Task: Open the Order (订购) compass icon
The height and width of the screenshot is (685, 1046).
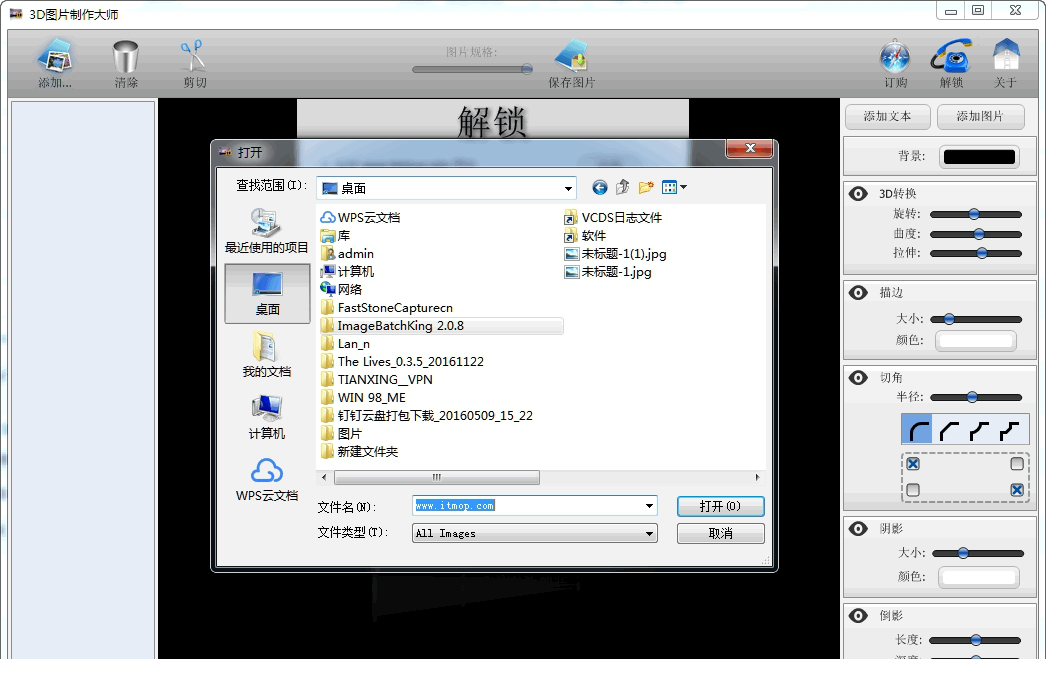Action: pos(895,58)
